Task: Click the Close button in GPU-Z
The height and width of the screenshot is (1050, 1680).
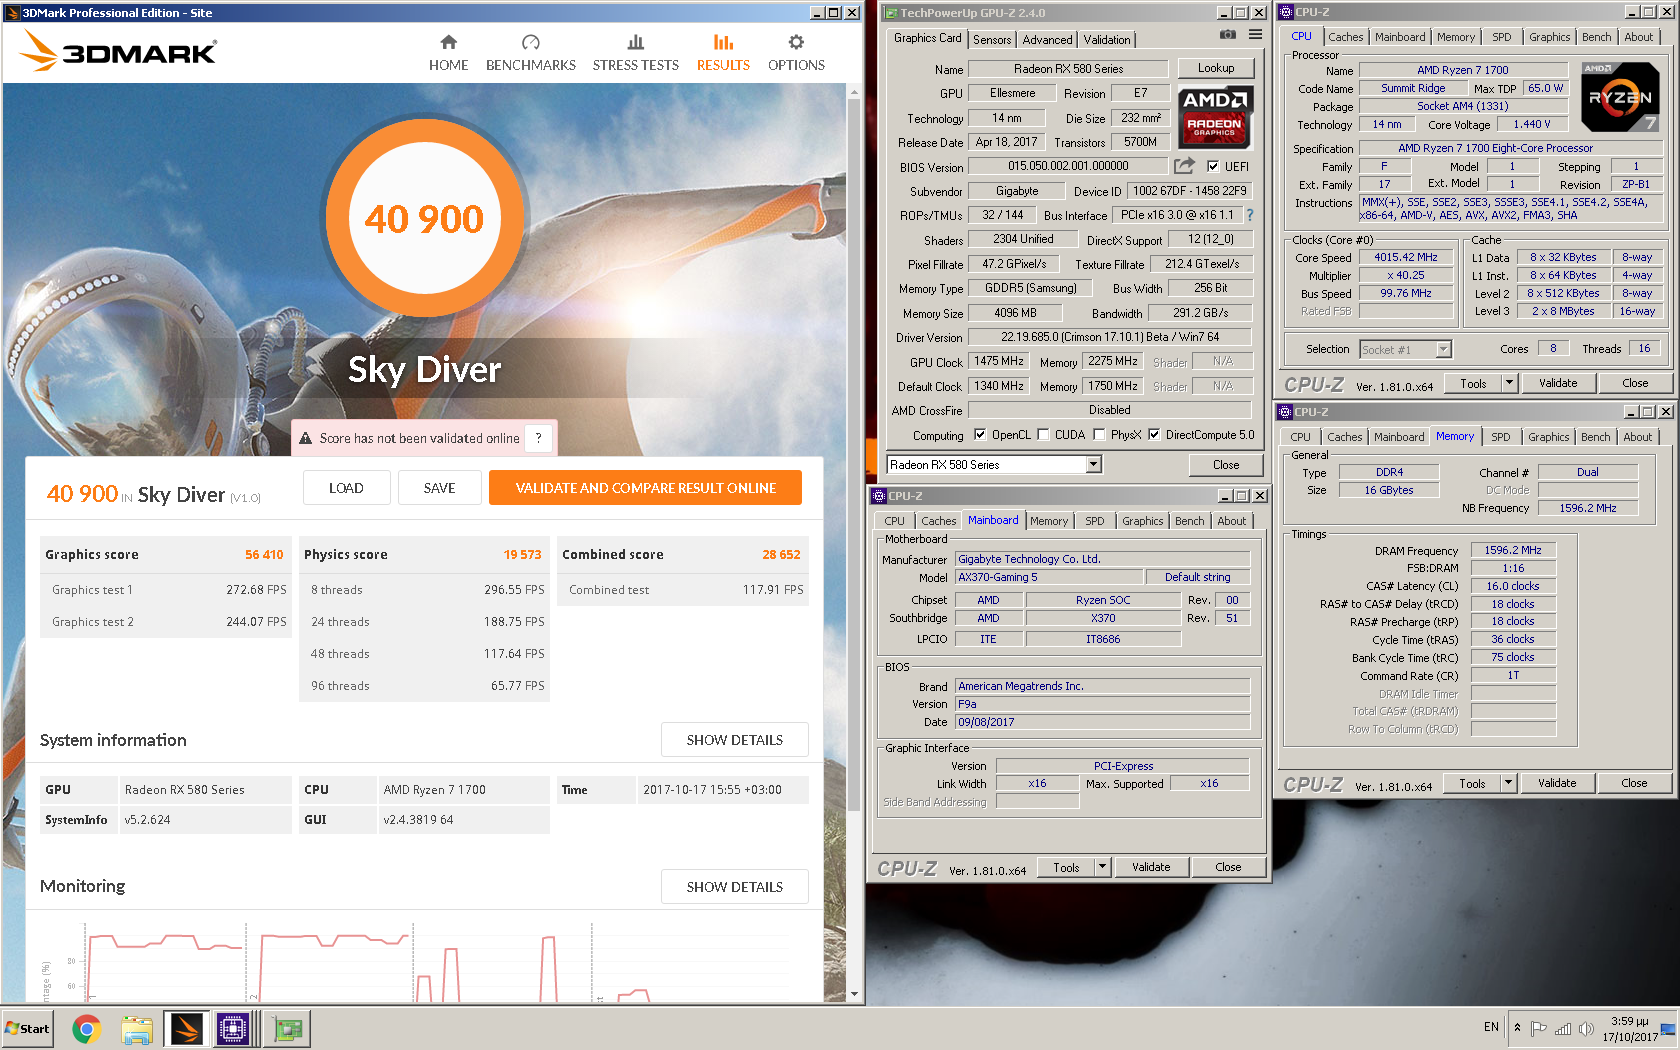Action: point(1226,464)
